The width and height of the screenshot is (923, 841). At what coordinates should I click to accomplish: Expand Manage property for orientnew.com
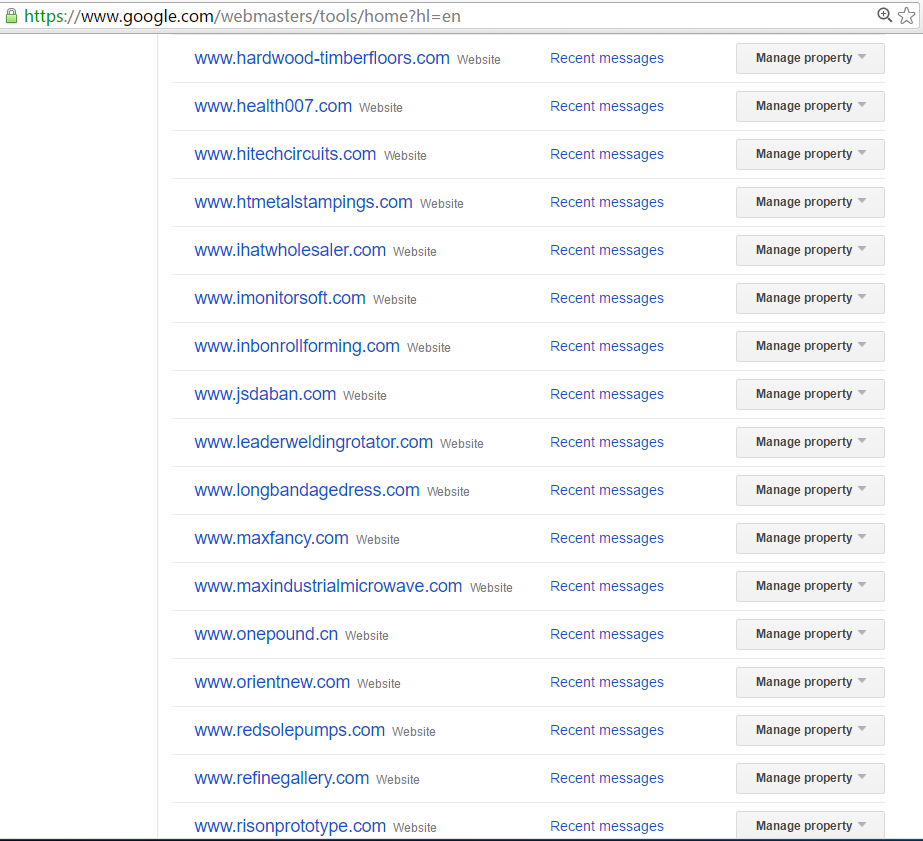tap(810, 682)
